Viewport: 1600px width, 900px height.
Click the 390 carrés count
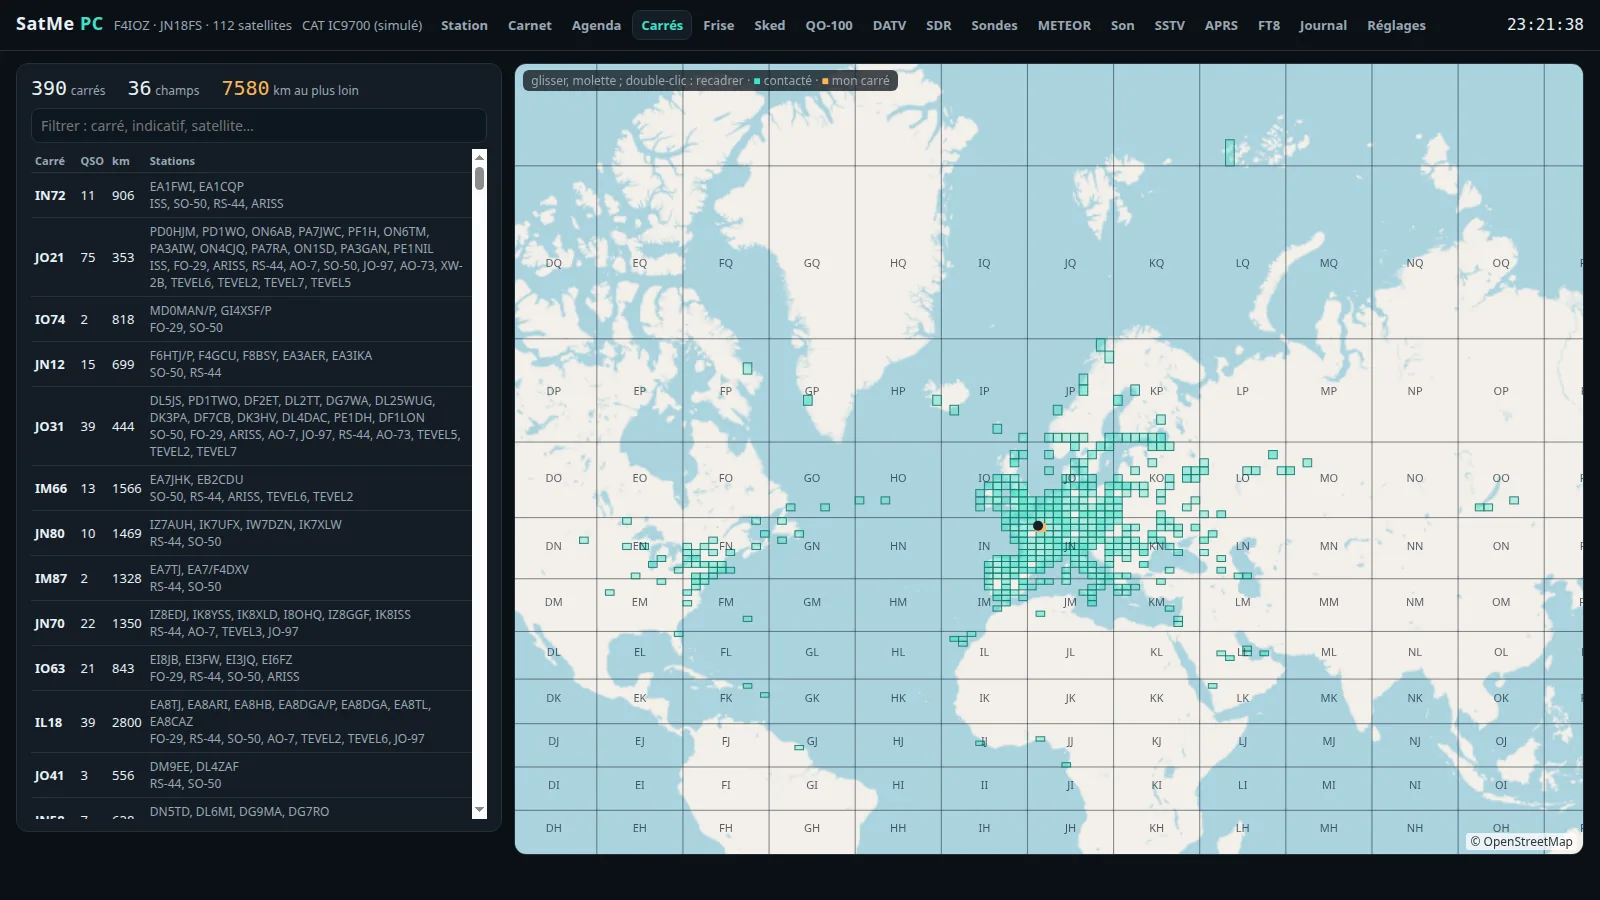point(49,88)
